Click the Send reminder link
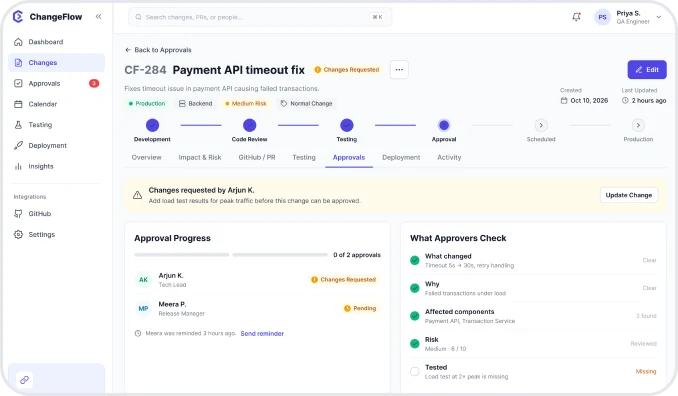The width and height of the screenshot is (678, 396). coord(262,334)
